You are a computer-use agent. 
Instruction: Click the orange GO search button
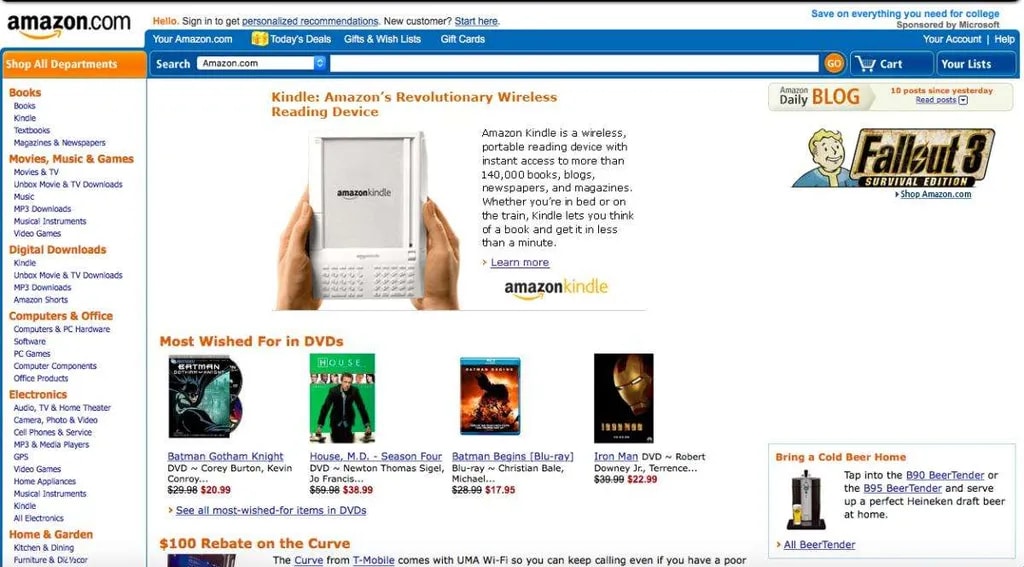(833, 63)
